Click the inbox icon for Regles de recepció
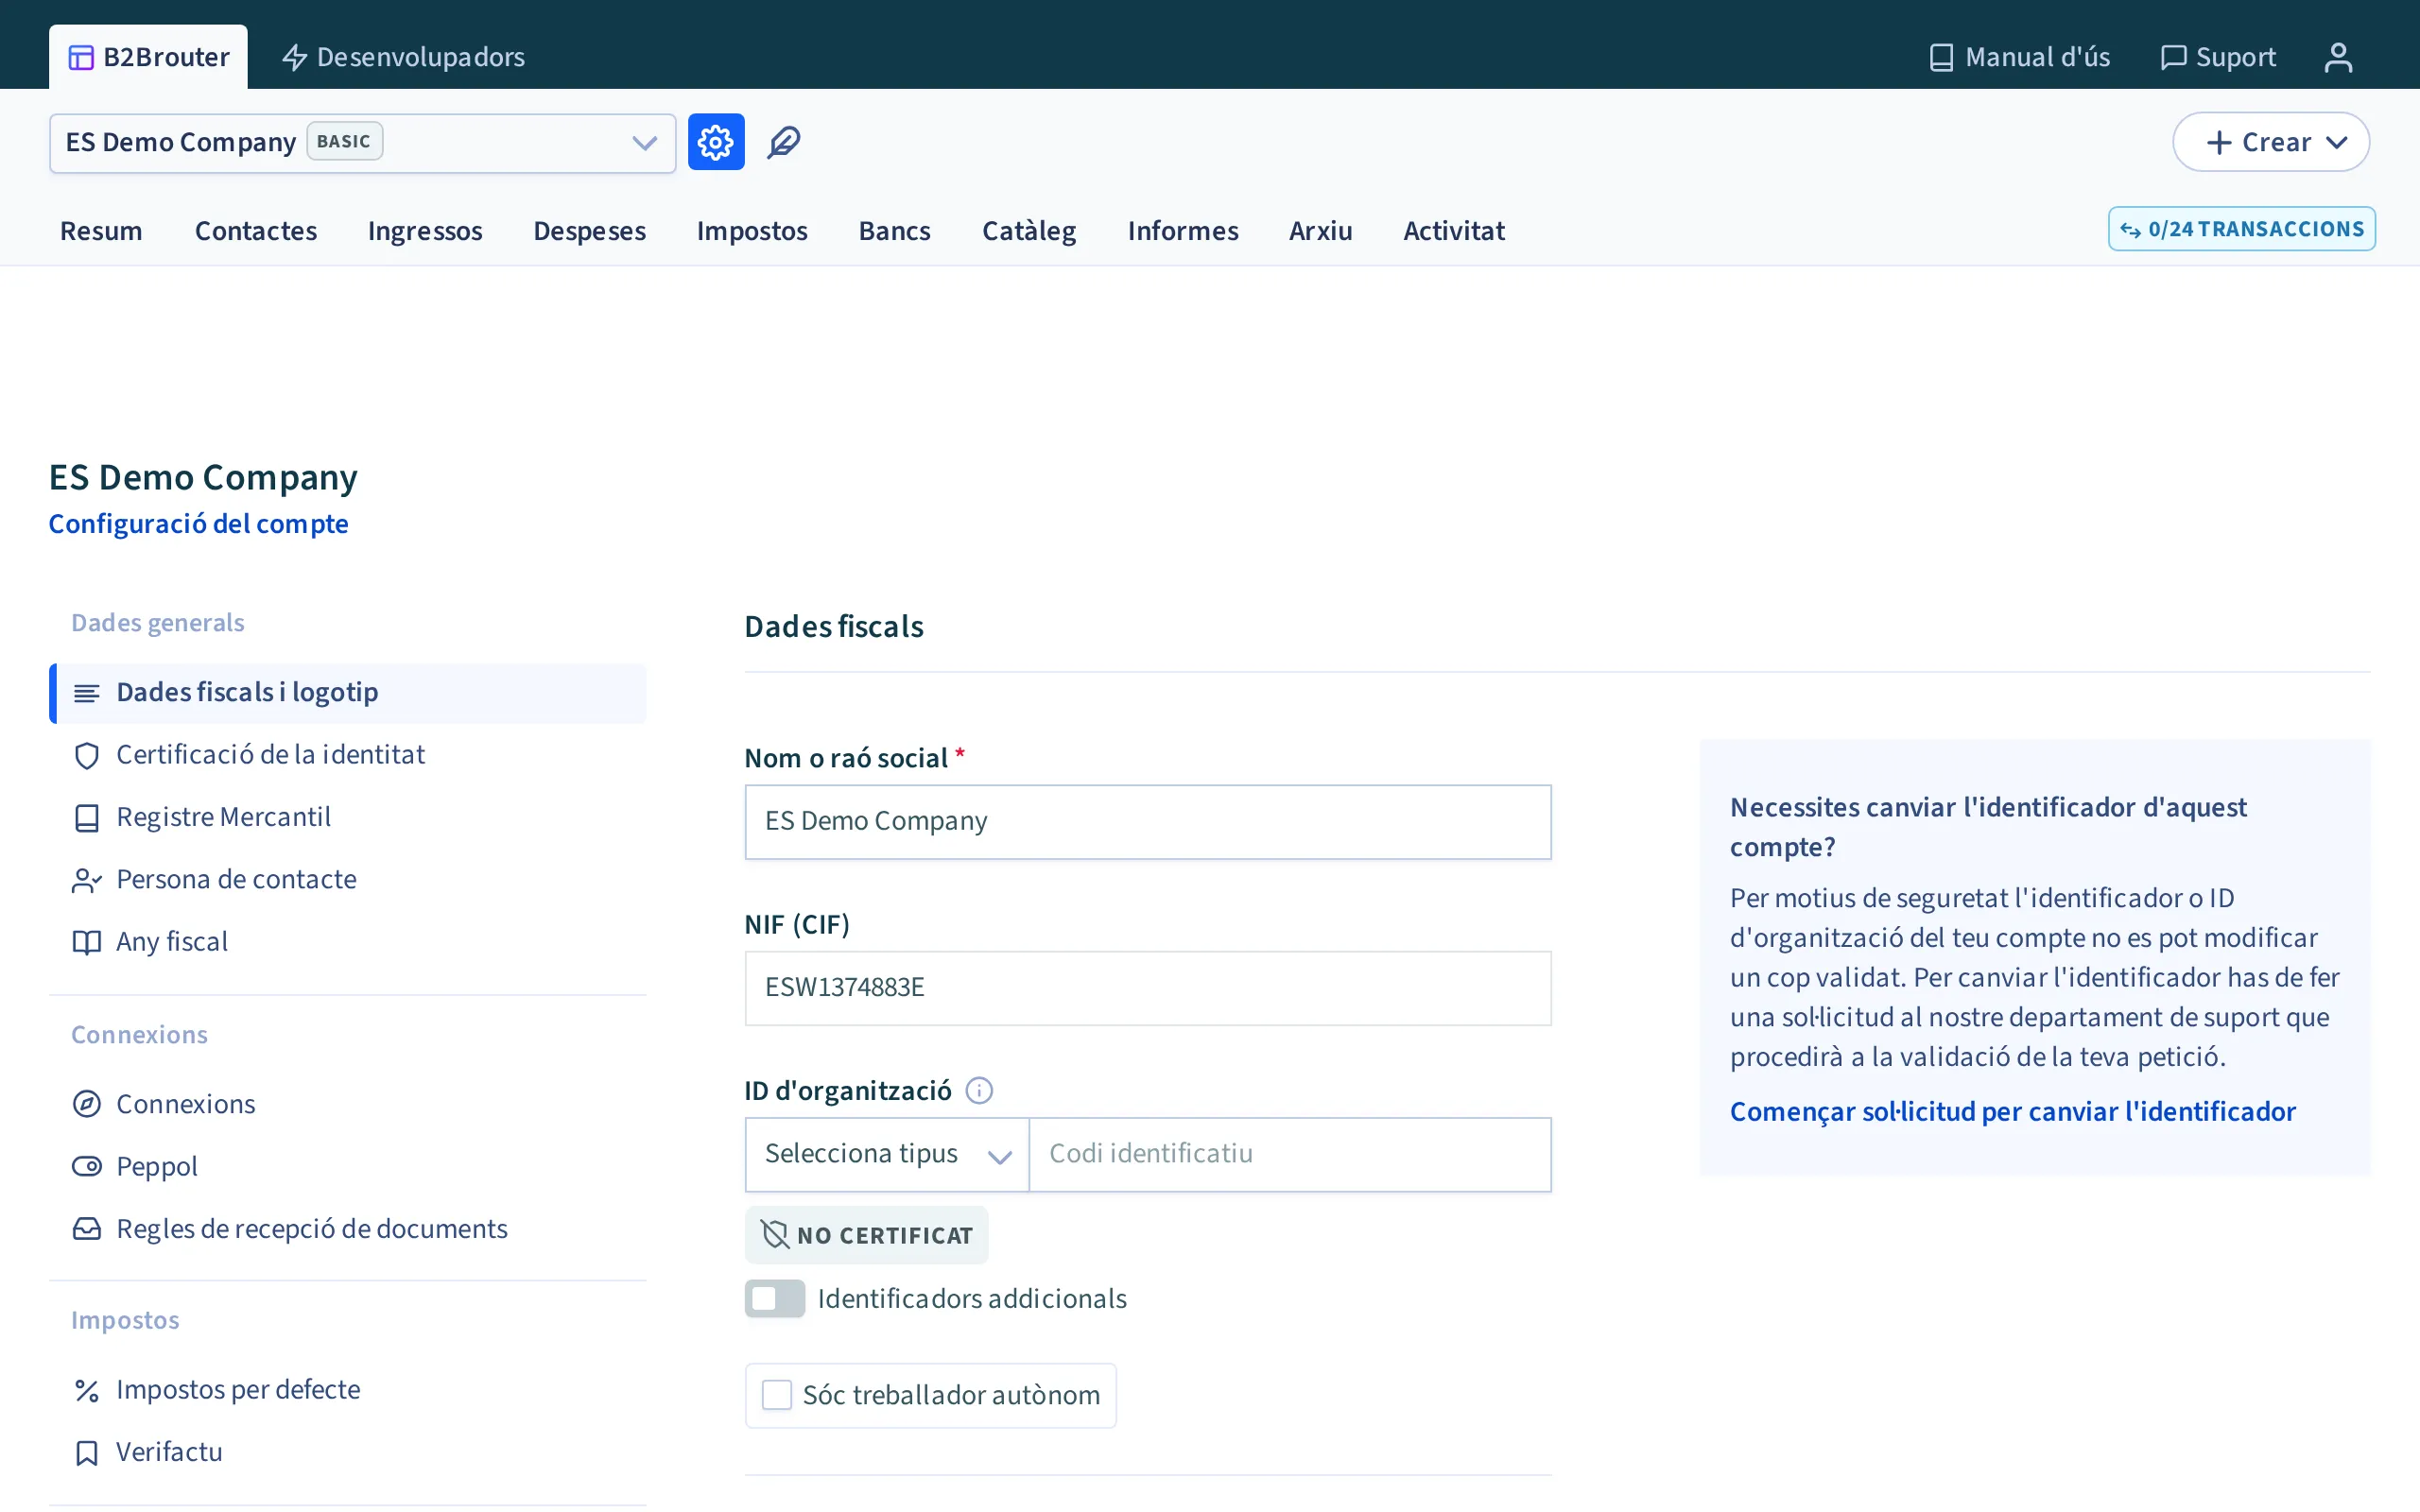The height and width of the screenshot is (1512, 2420). pyautogui.click(x=87, y=1229)
